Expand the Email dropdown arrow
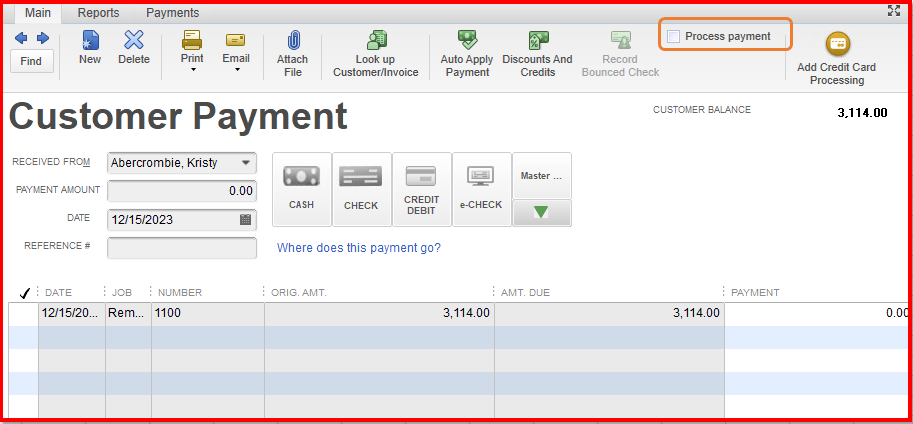 237,70
